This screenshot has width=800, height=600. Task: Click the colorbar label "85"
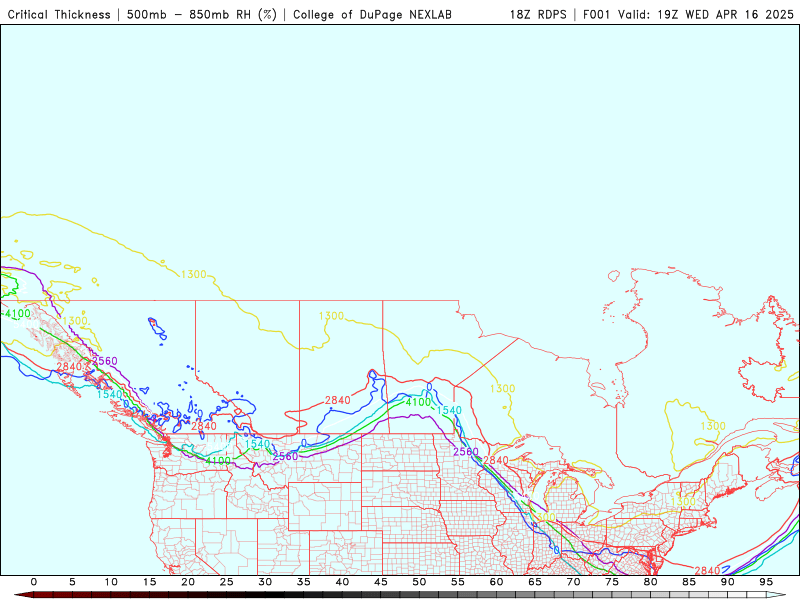(689, 582)
